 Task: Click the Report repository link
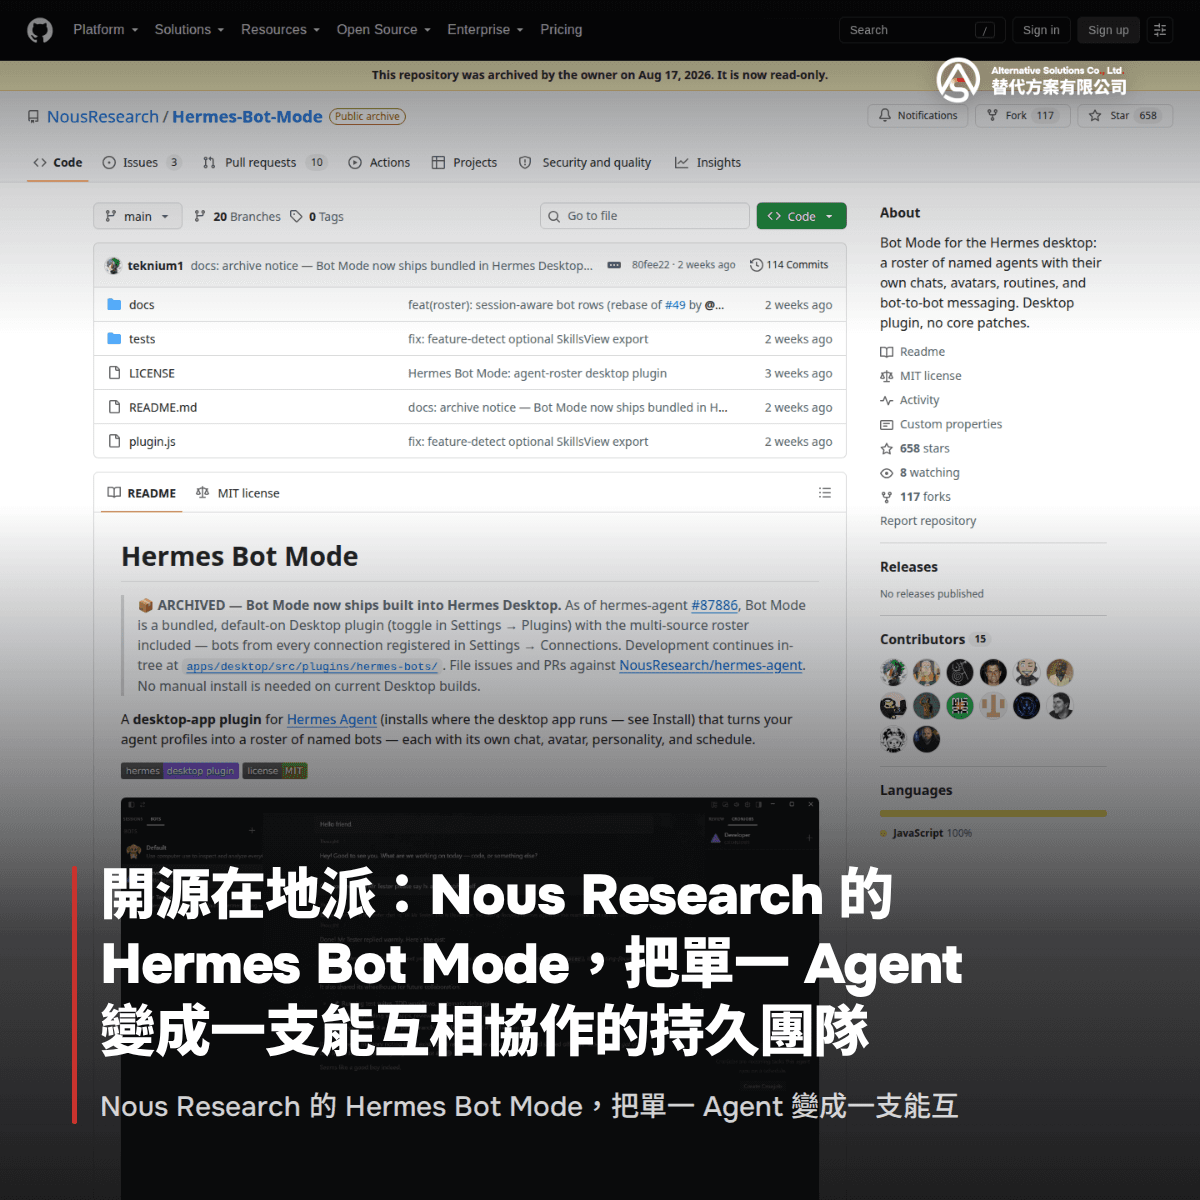(928, 521)
